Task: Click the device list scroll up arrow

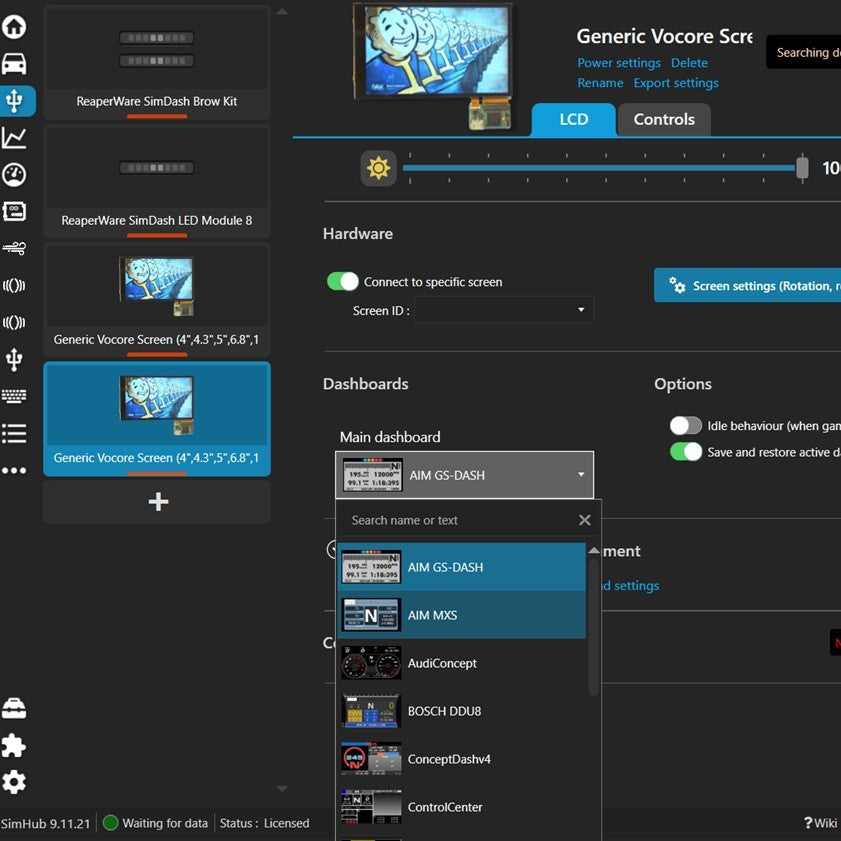Action: point(282,11)
